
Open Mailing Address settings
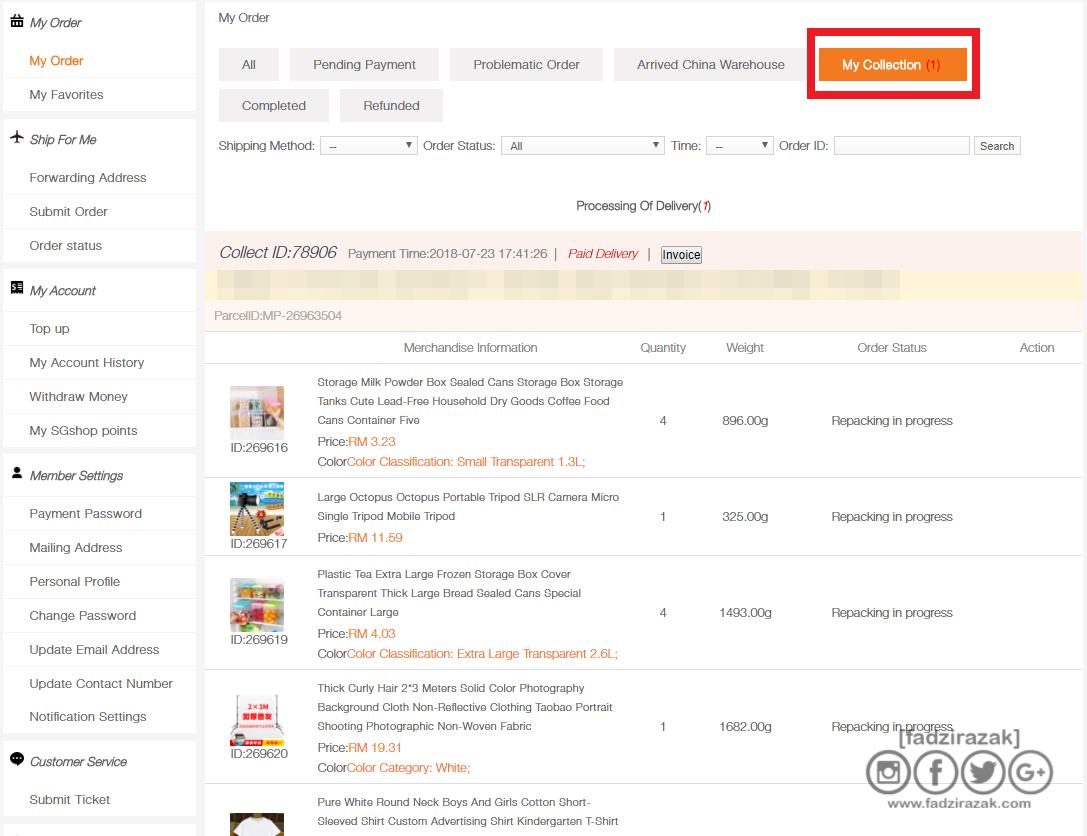coord(76,548)
